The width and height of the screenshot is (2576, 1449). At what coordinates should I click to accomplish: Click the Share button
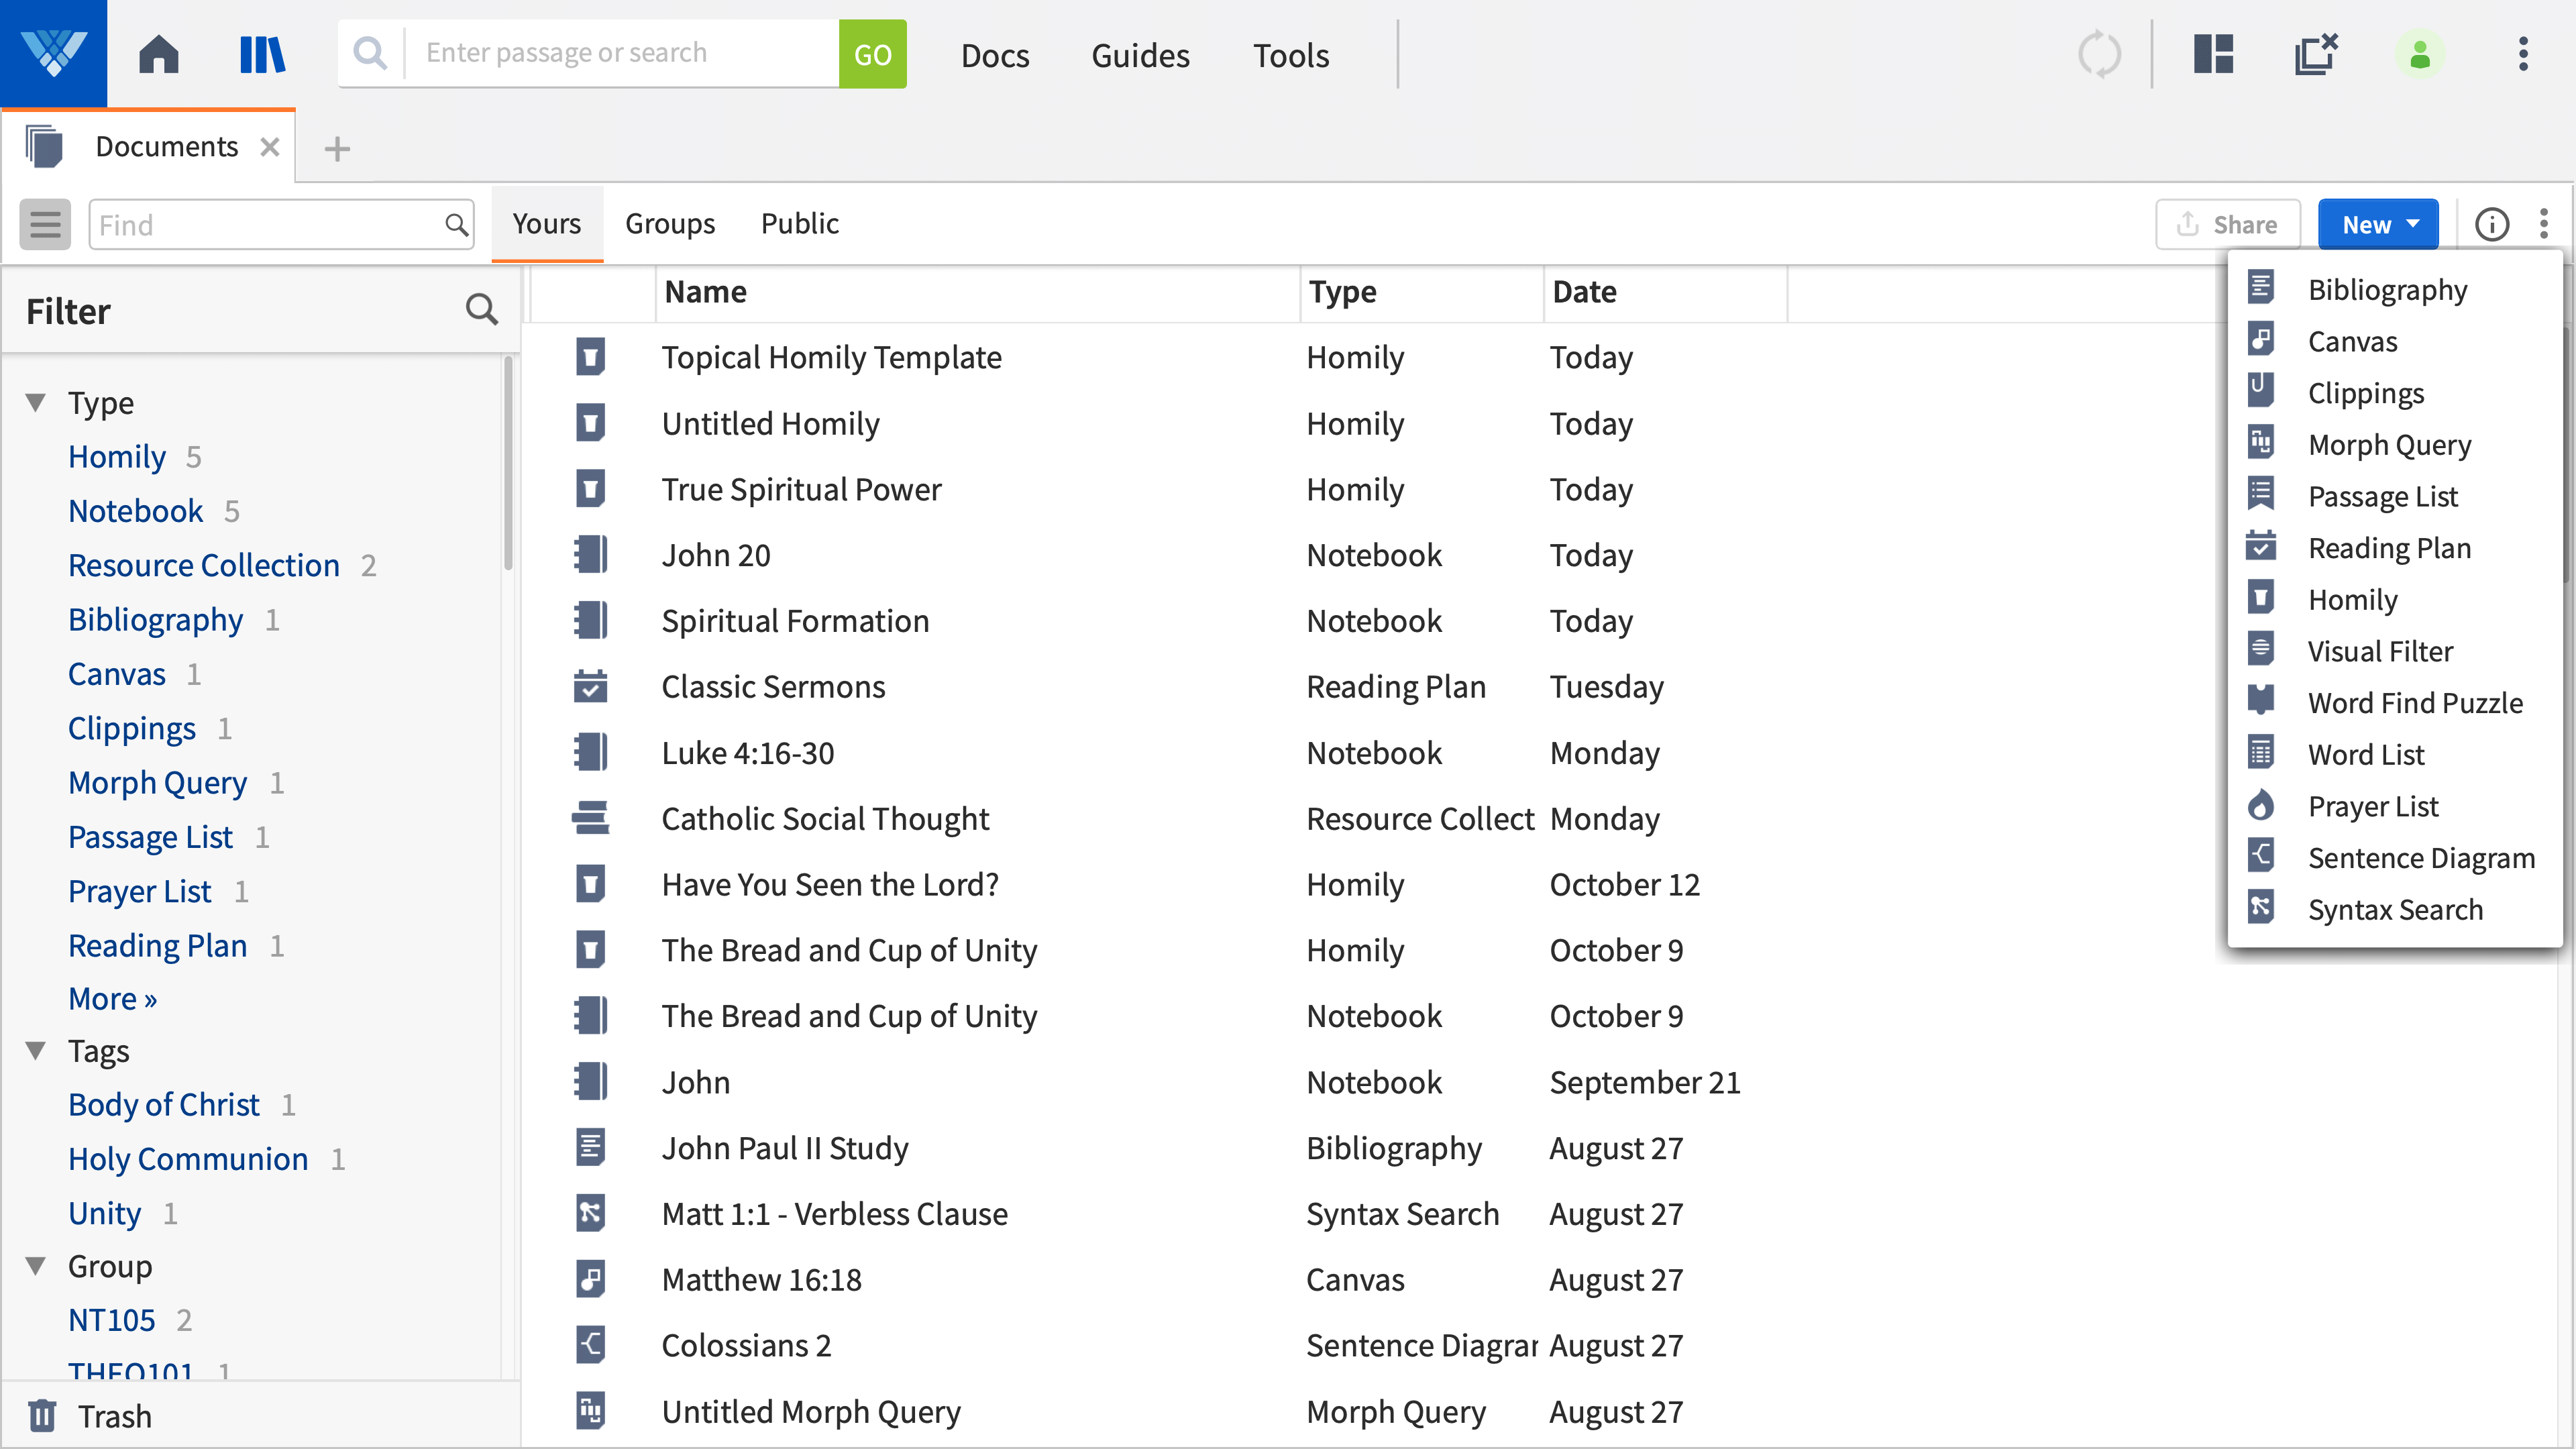pos(2228,223)
